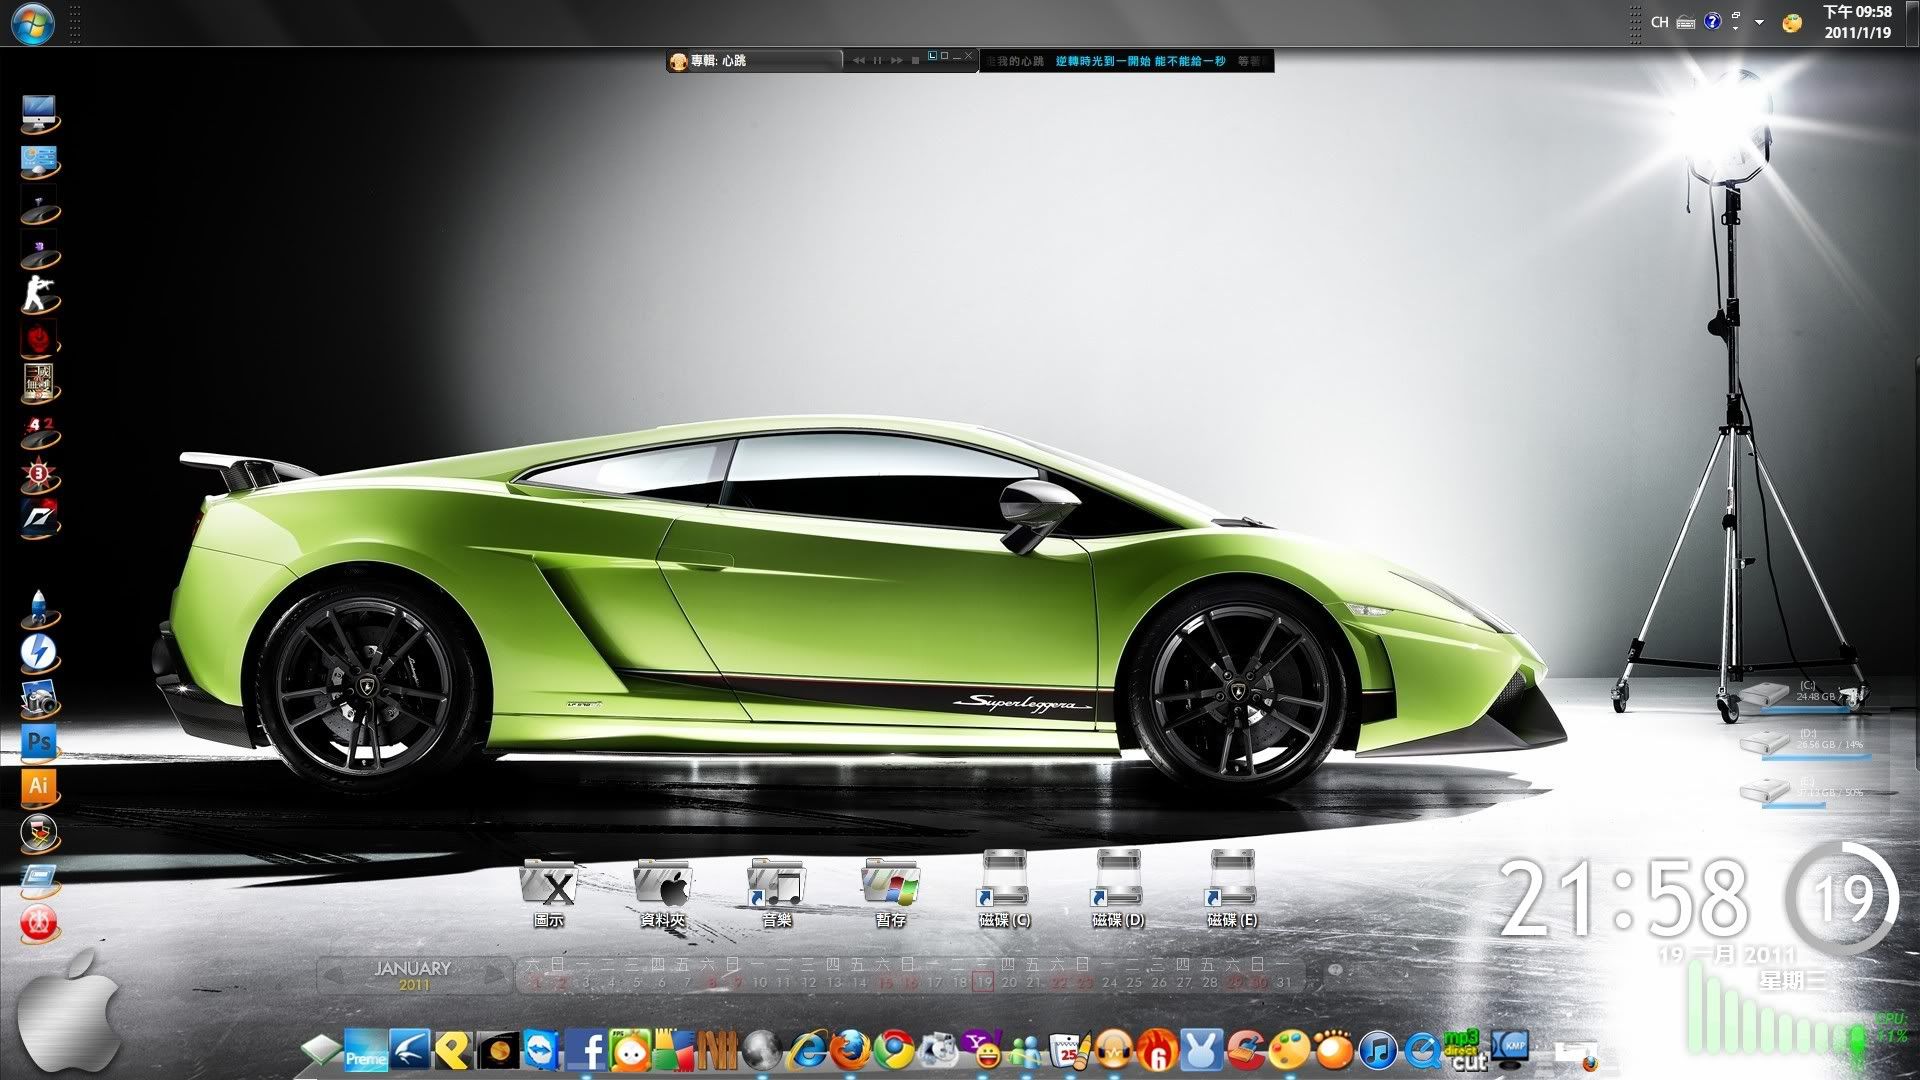Open drive shortcut 磁碟 (E)
This screenshot has height=1080, width=1920.
[x=1232, y=890]
